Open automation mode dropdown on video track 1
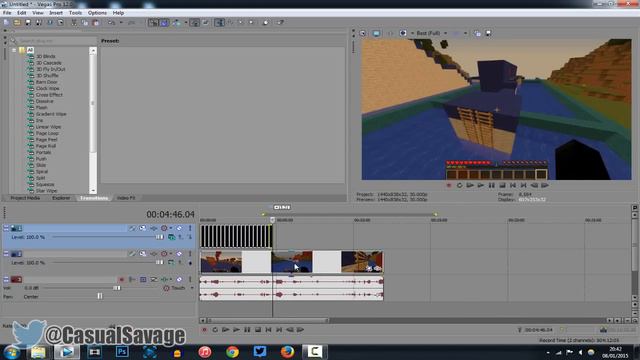 (x=171, y=228)
